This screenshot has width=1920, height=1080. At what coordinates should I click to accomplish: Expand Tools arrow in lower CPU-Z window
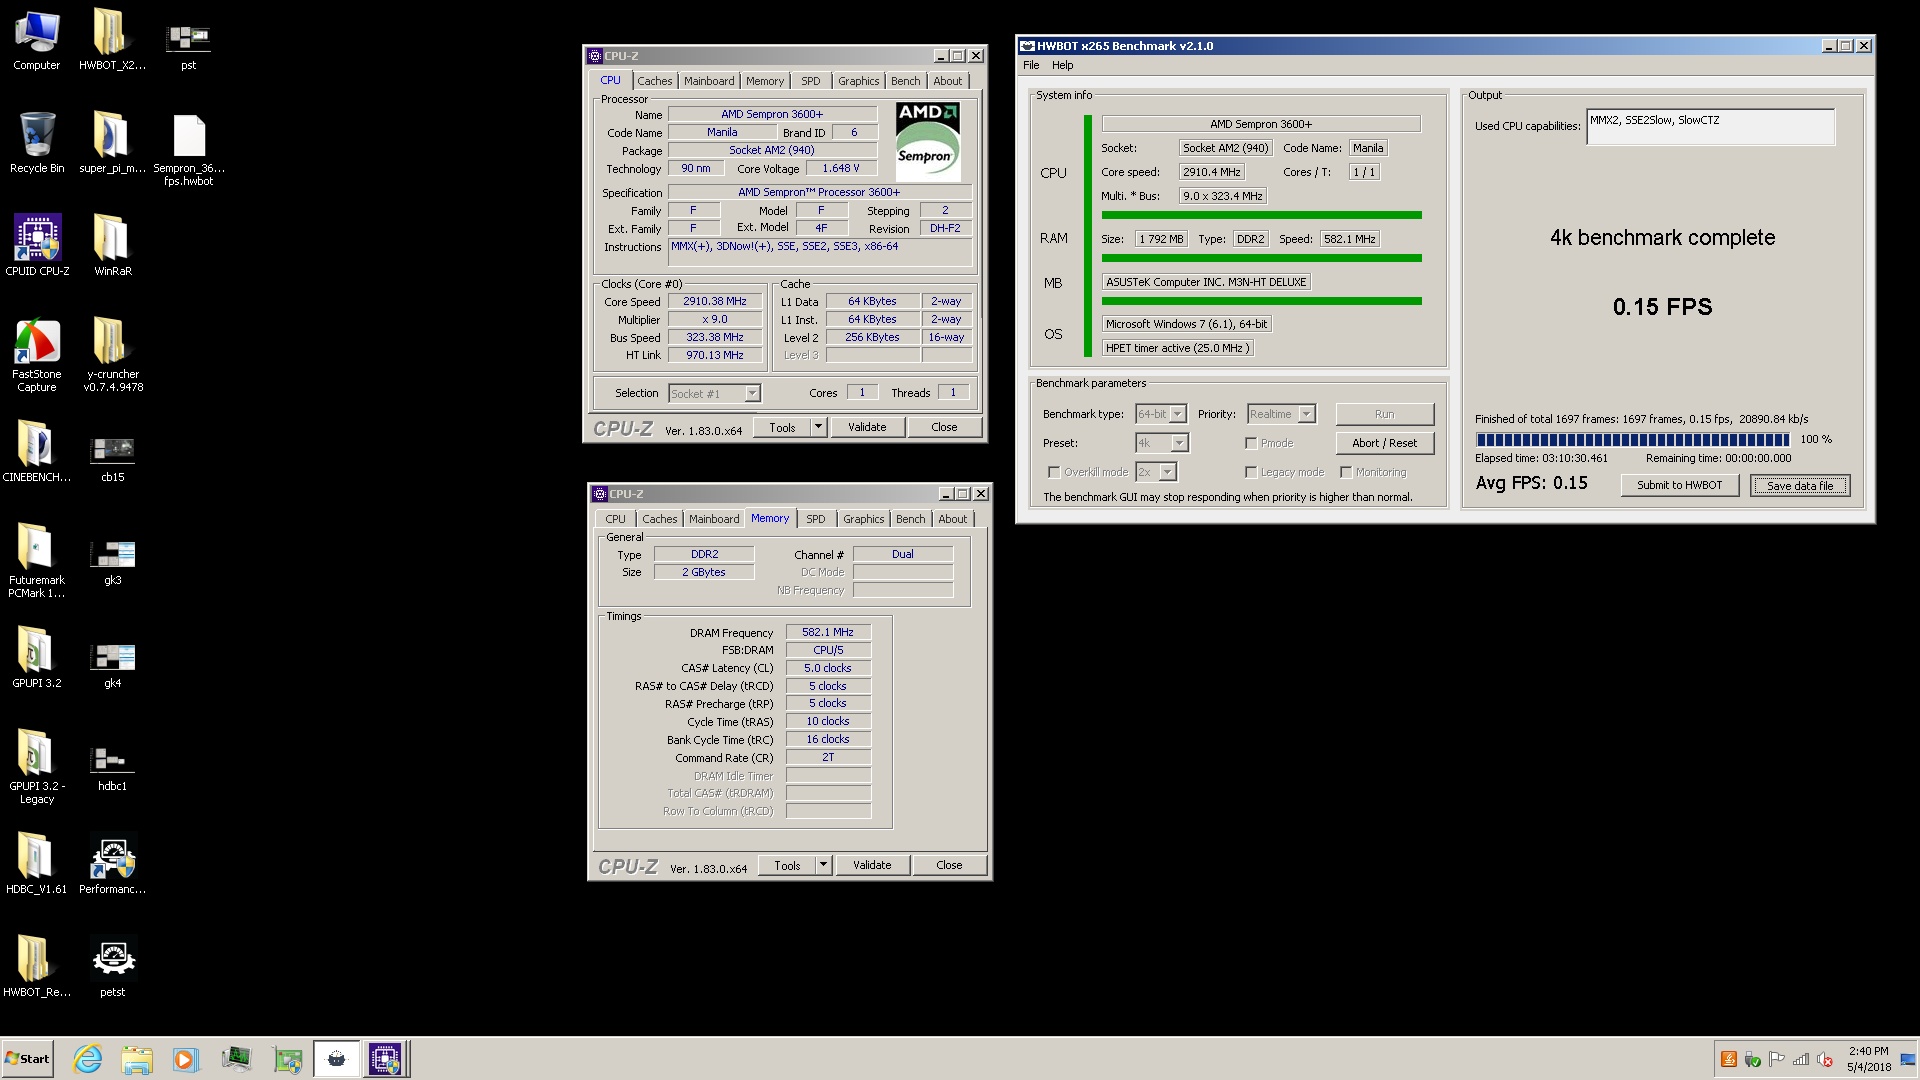[823, 865]
